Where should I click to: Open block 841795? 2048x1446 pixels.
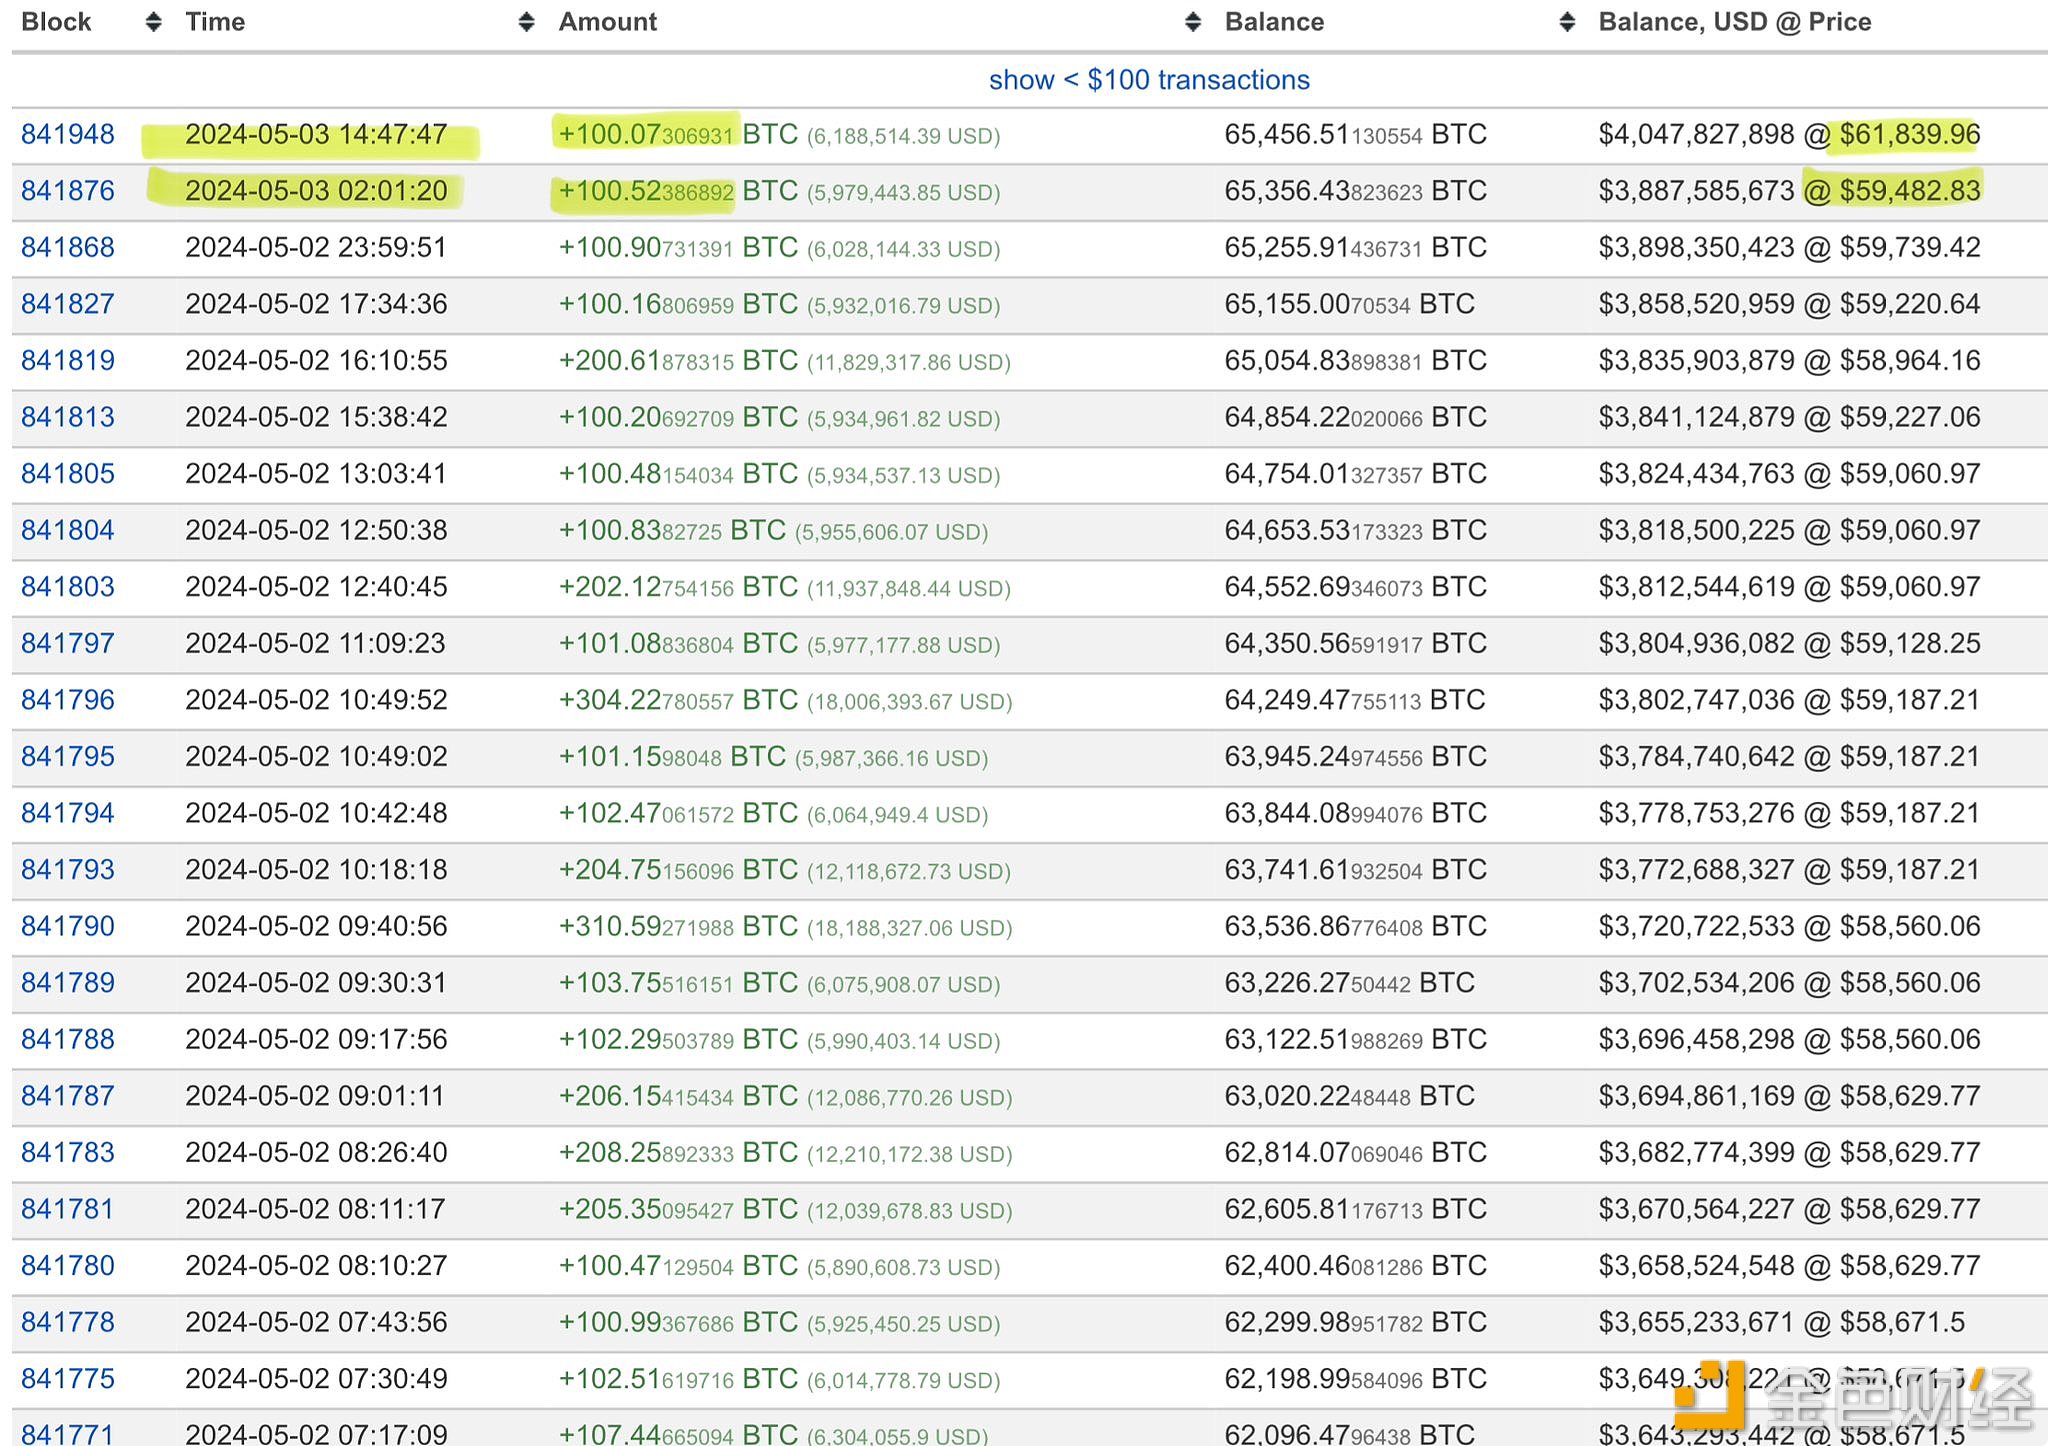pos(68,756)
